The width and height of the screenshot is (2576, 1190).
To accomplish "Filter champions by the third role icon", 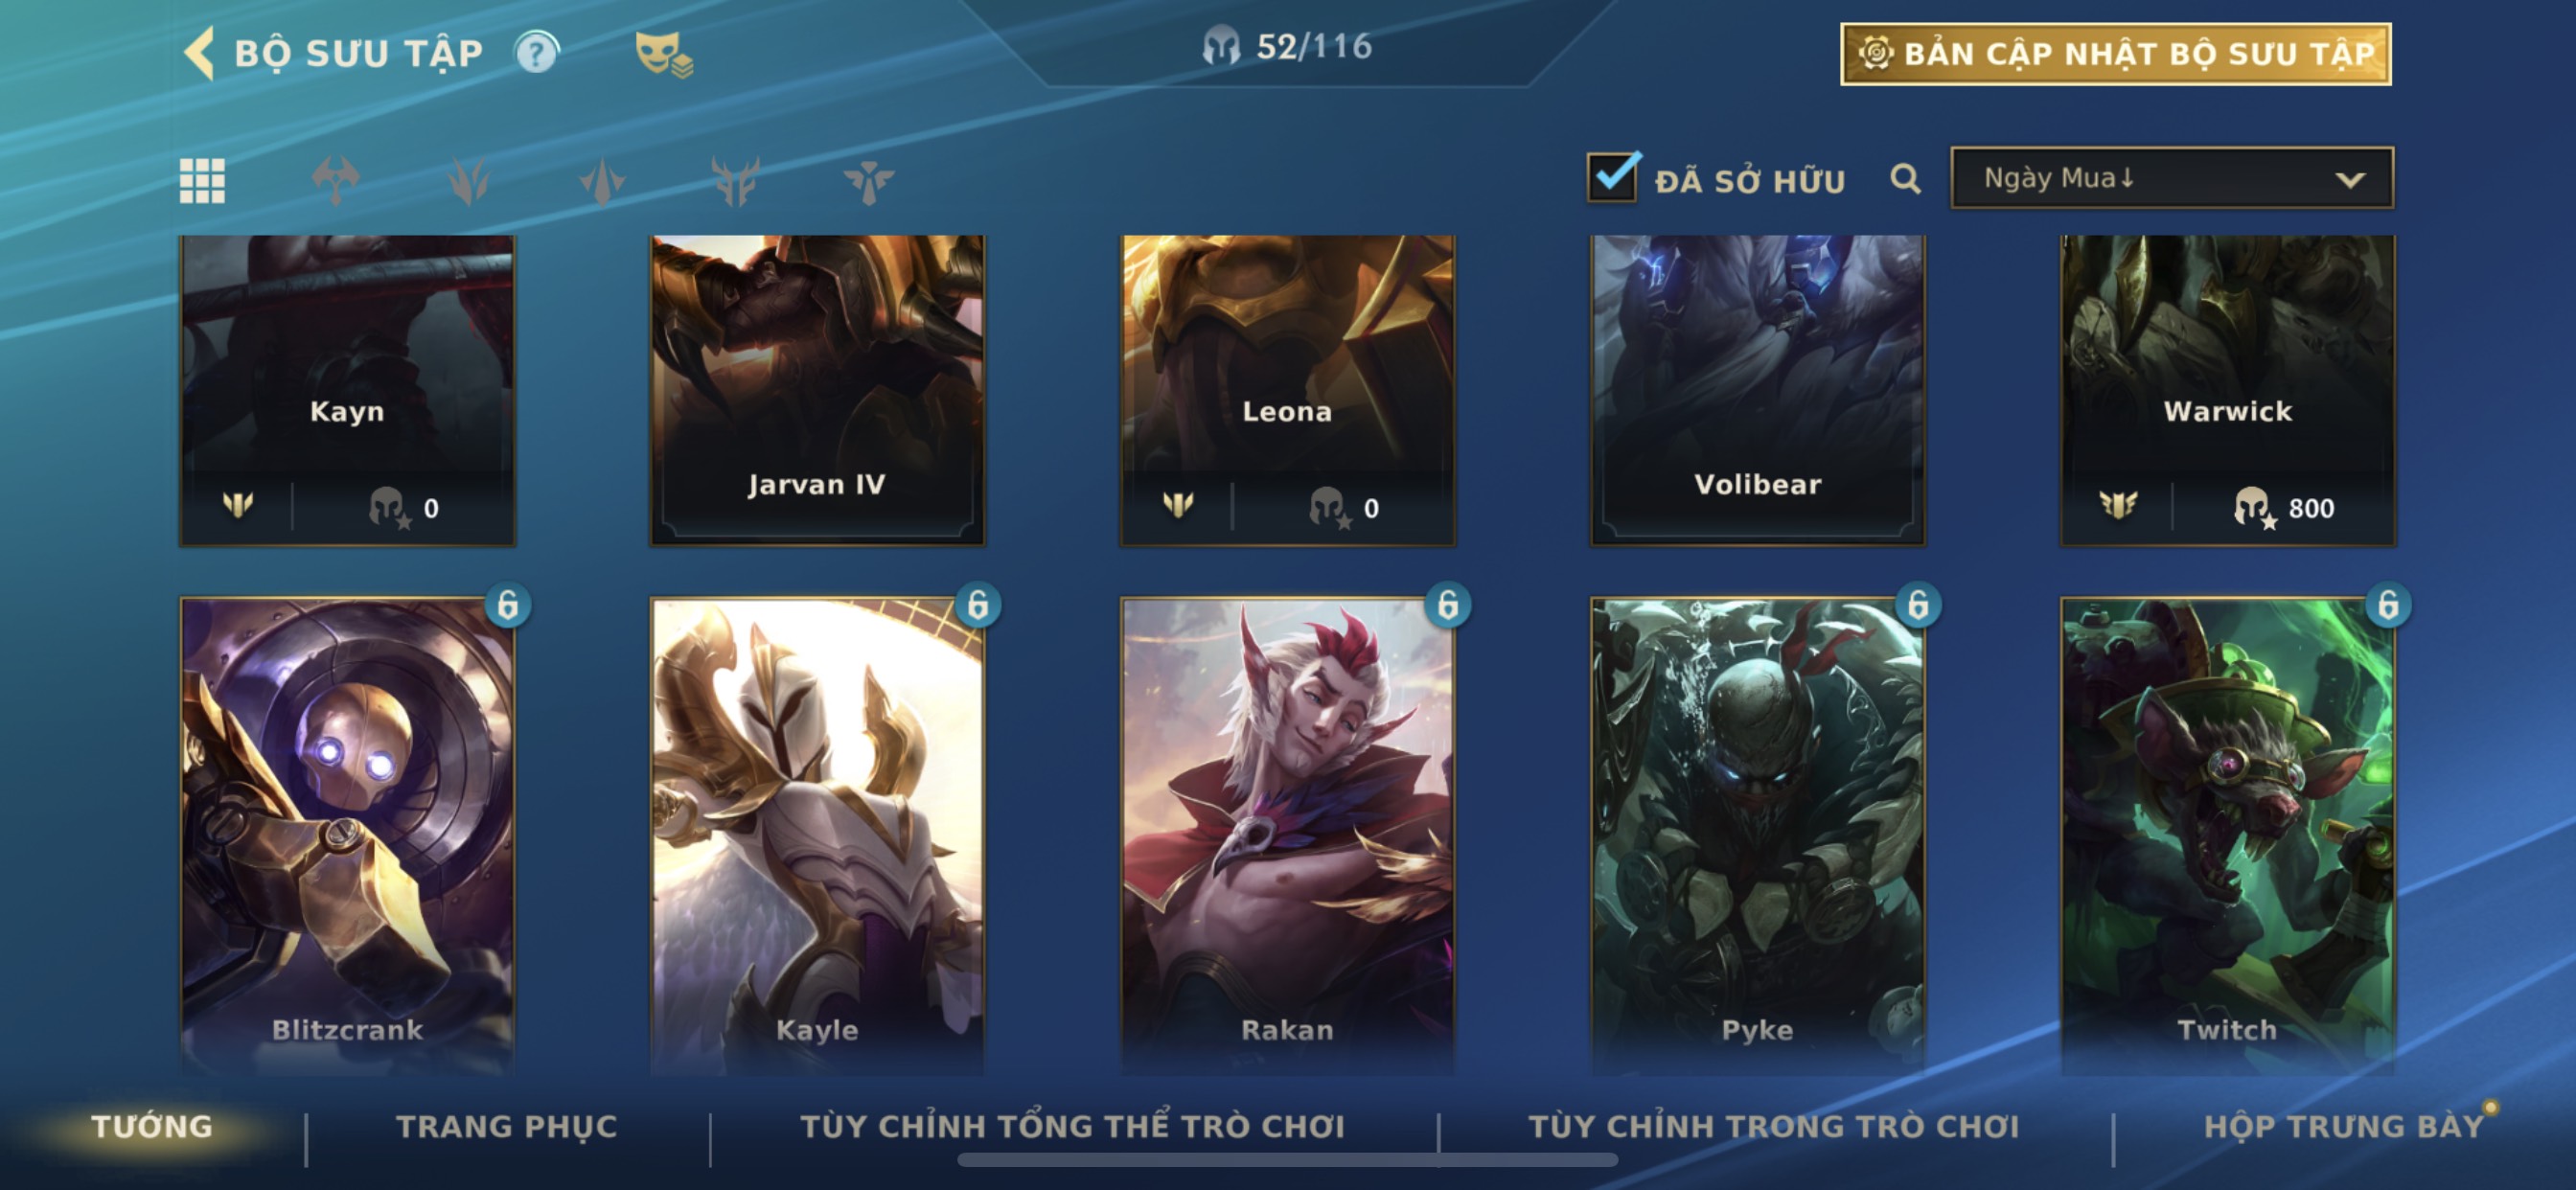I will (x=602, y=181).
